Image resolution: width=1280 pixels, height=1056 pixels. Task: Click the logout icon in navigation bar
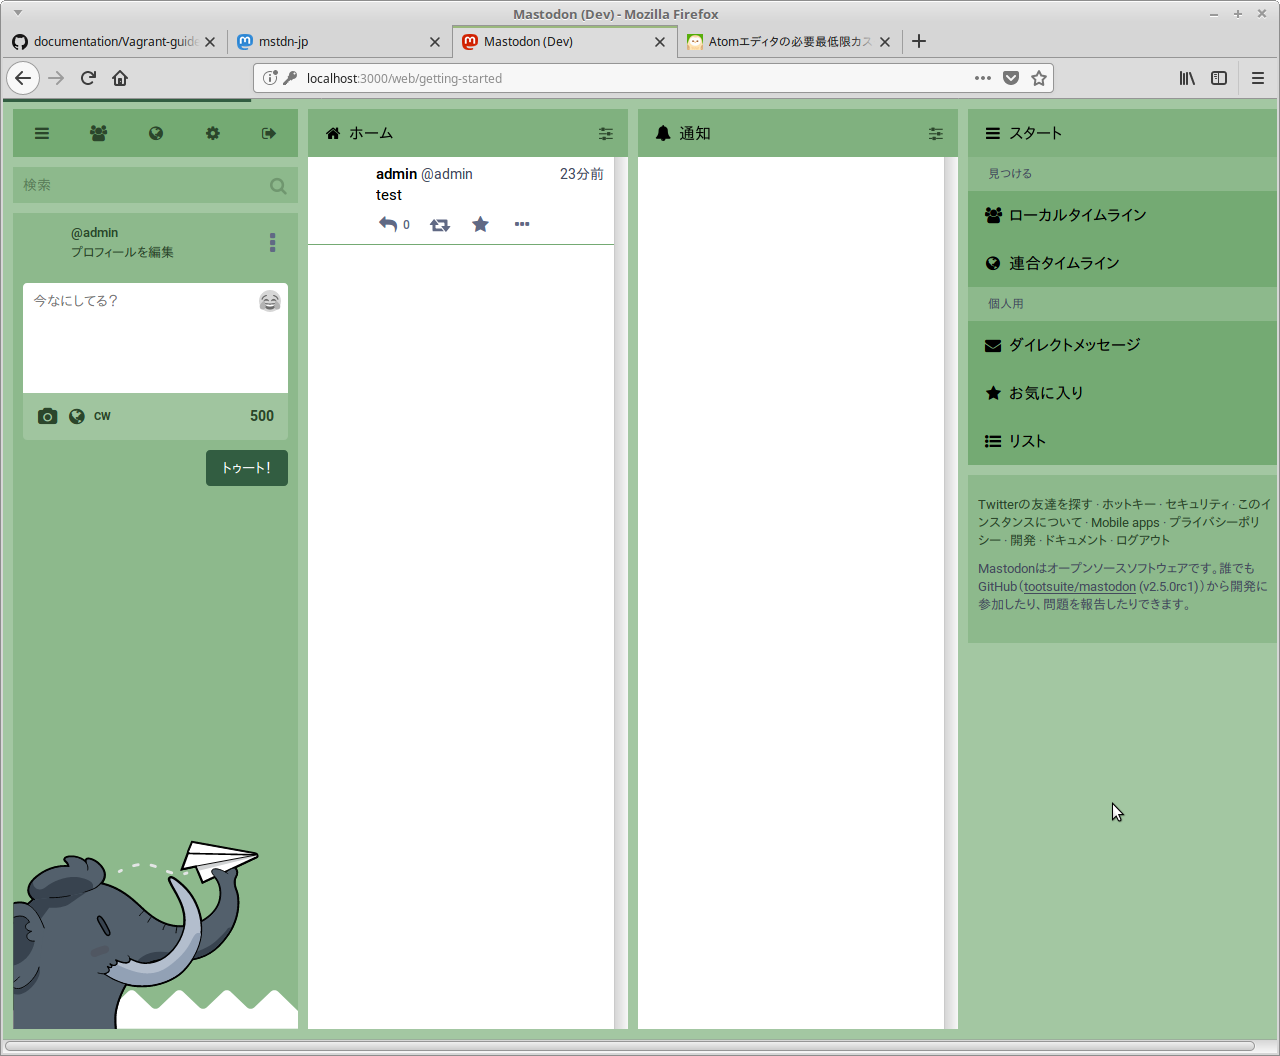pos(269,134)
